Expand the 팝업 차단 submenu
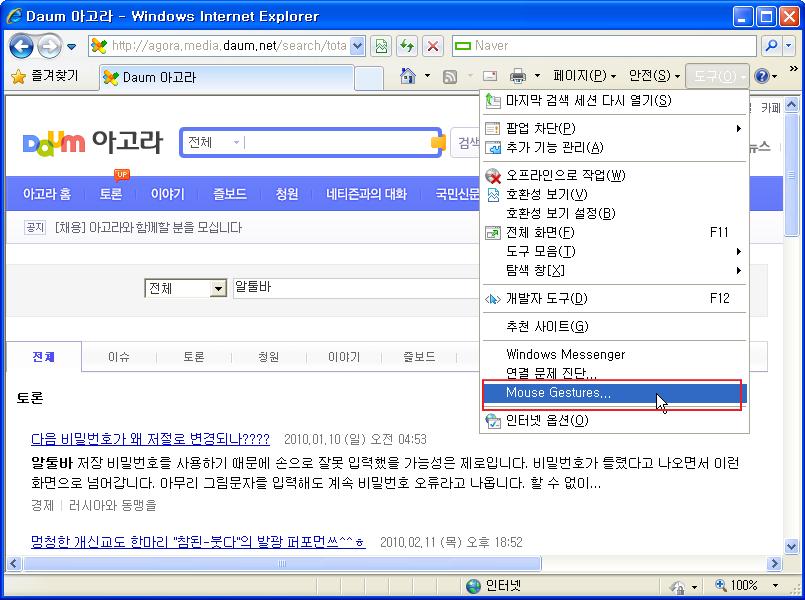The width and height of the screenshot is (805, 600). coord(738,128)
